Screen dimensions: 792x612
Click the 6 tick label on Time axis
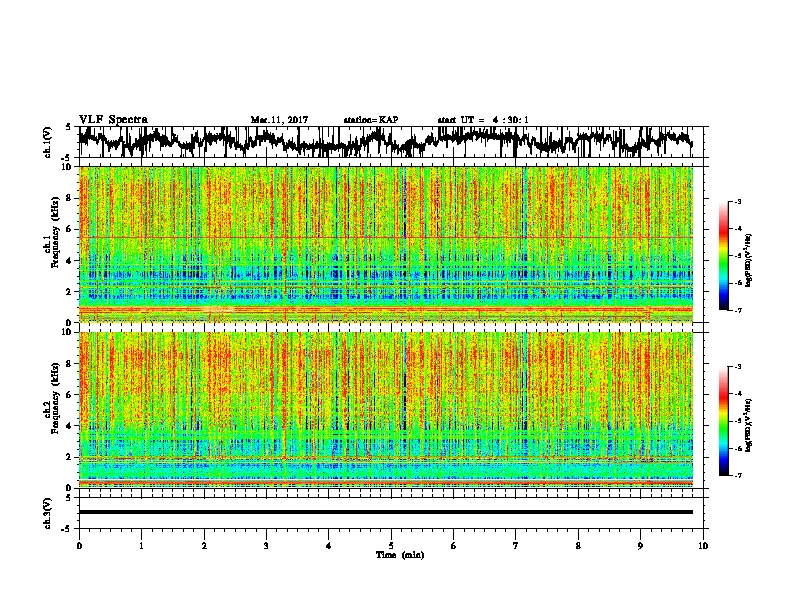[454, 546]
